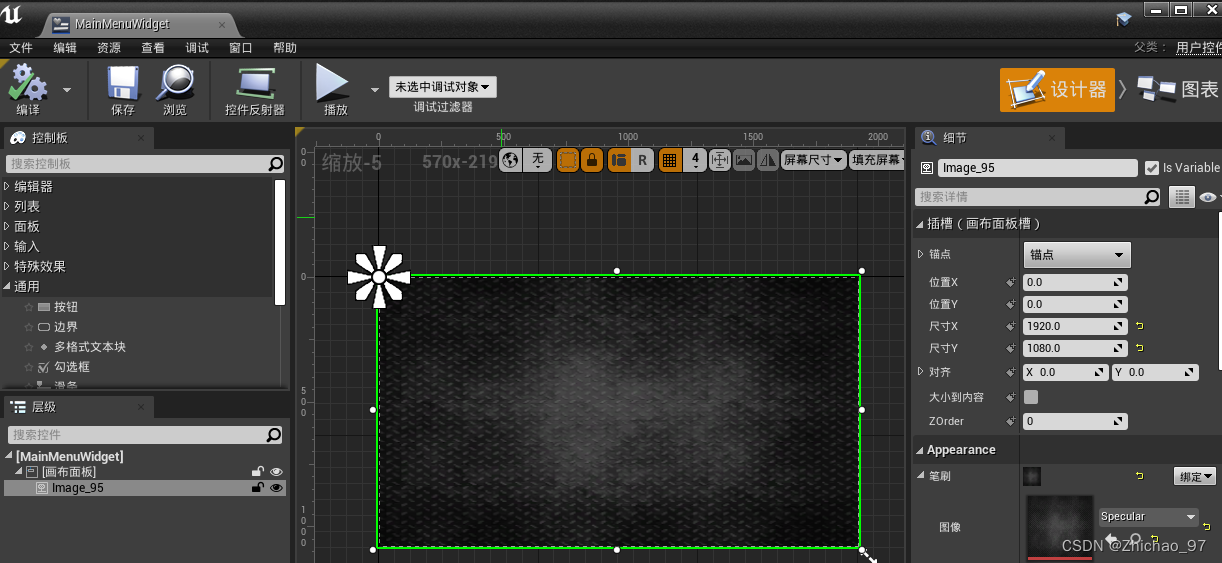
Task: Select the R render transform mode
Action: point(642,160)
